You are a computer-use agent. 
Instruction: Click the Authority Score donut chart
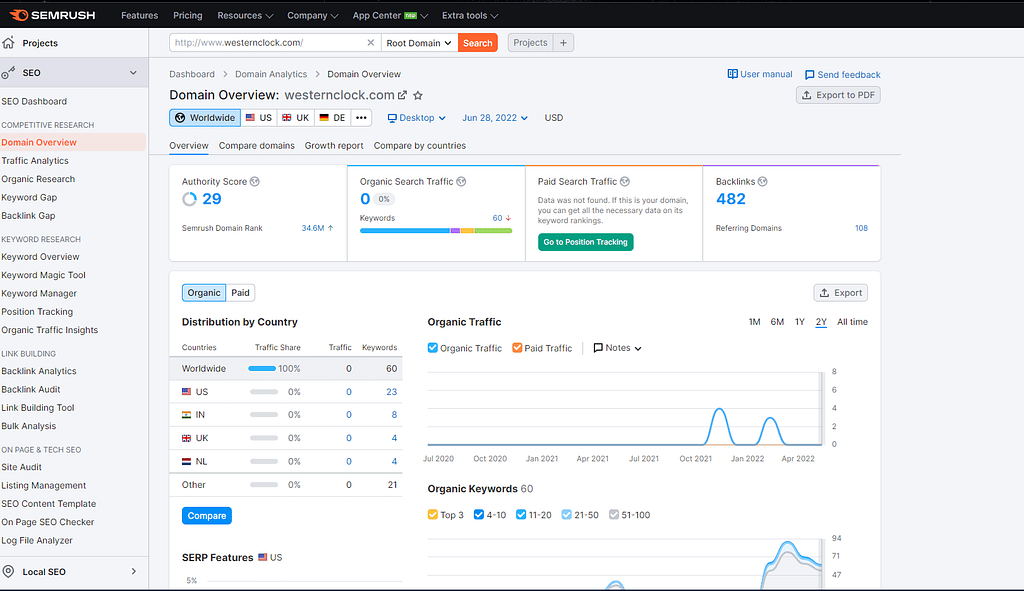point(189,199)
